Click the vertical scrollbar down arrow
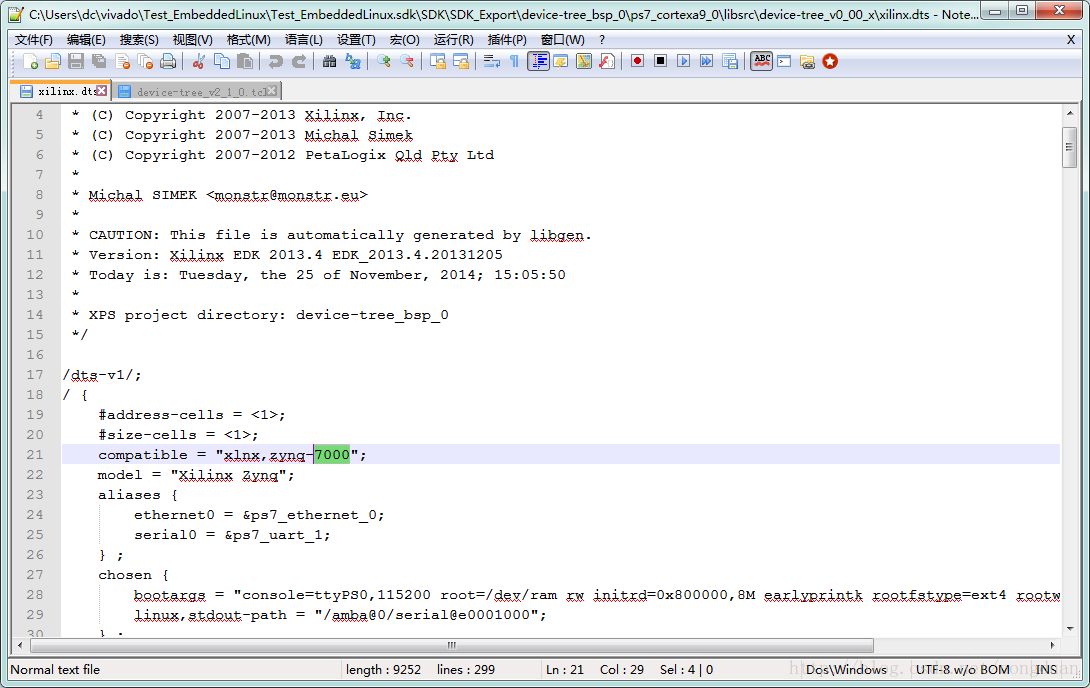This screenshot has width=1090, height=688. click(x=1070, y=628)
